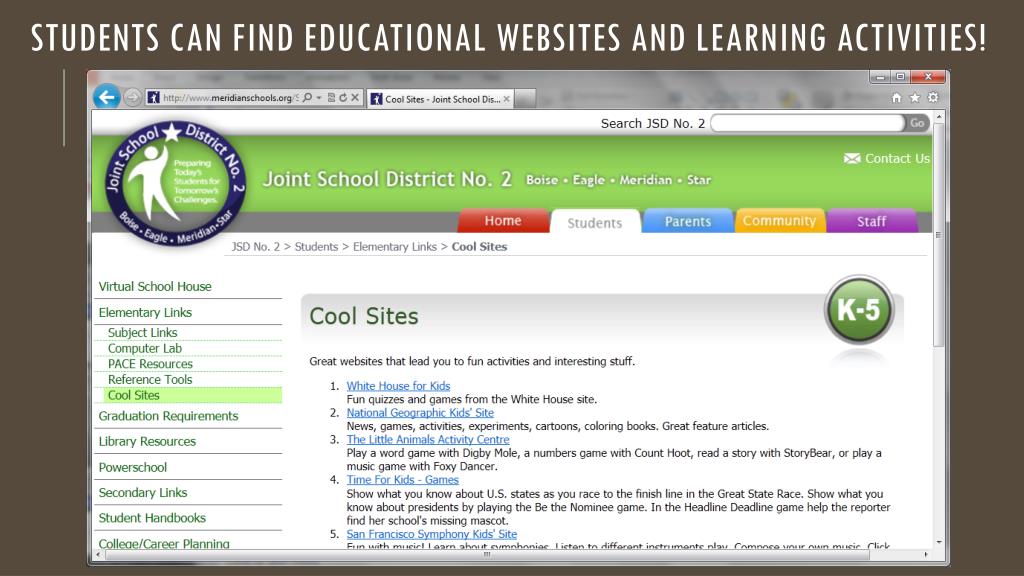Open Virtual School House sidebar link

point(155,287)
